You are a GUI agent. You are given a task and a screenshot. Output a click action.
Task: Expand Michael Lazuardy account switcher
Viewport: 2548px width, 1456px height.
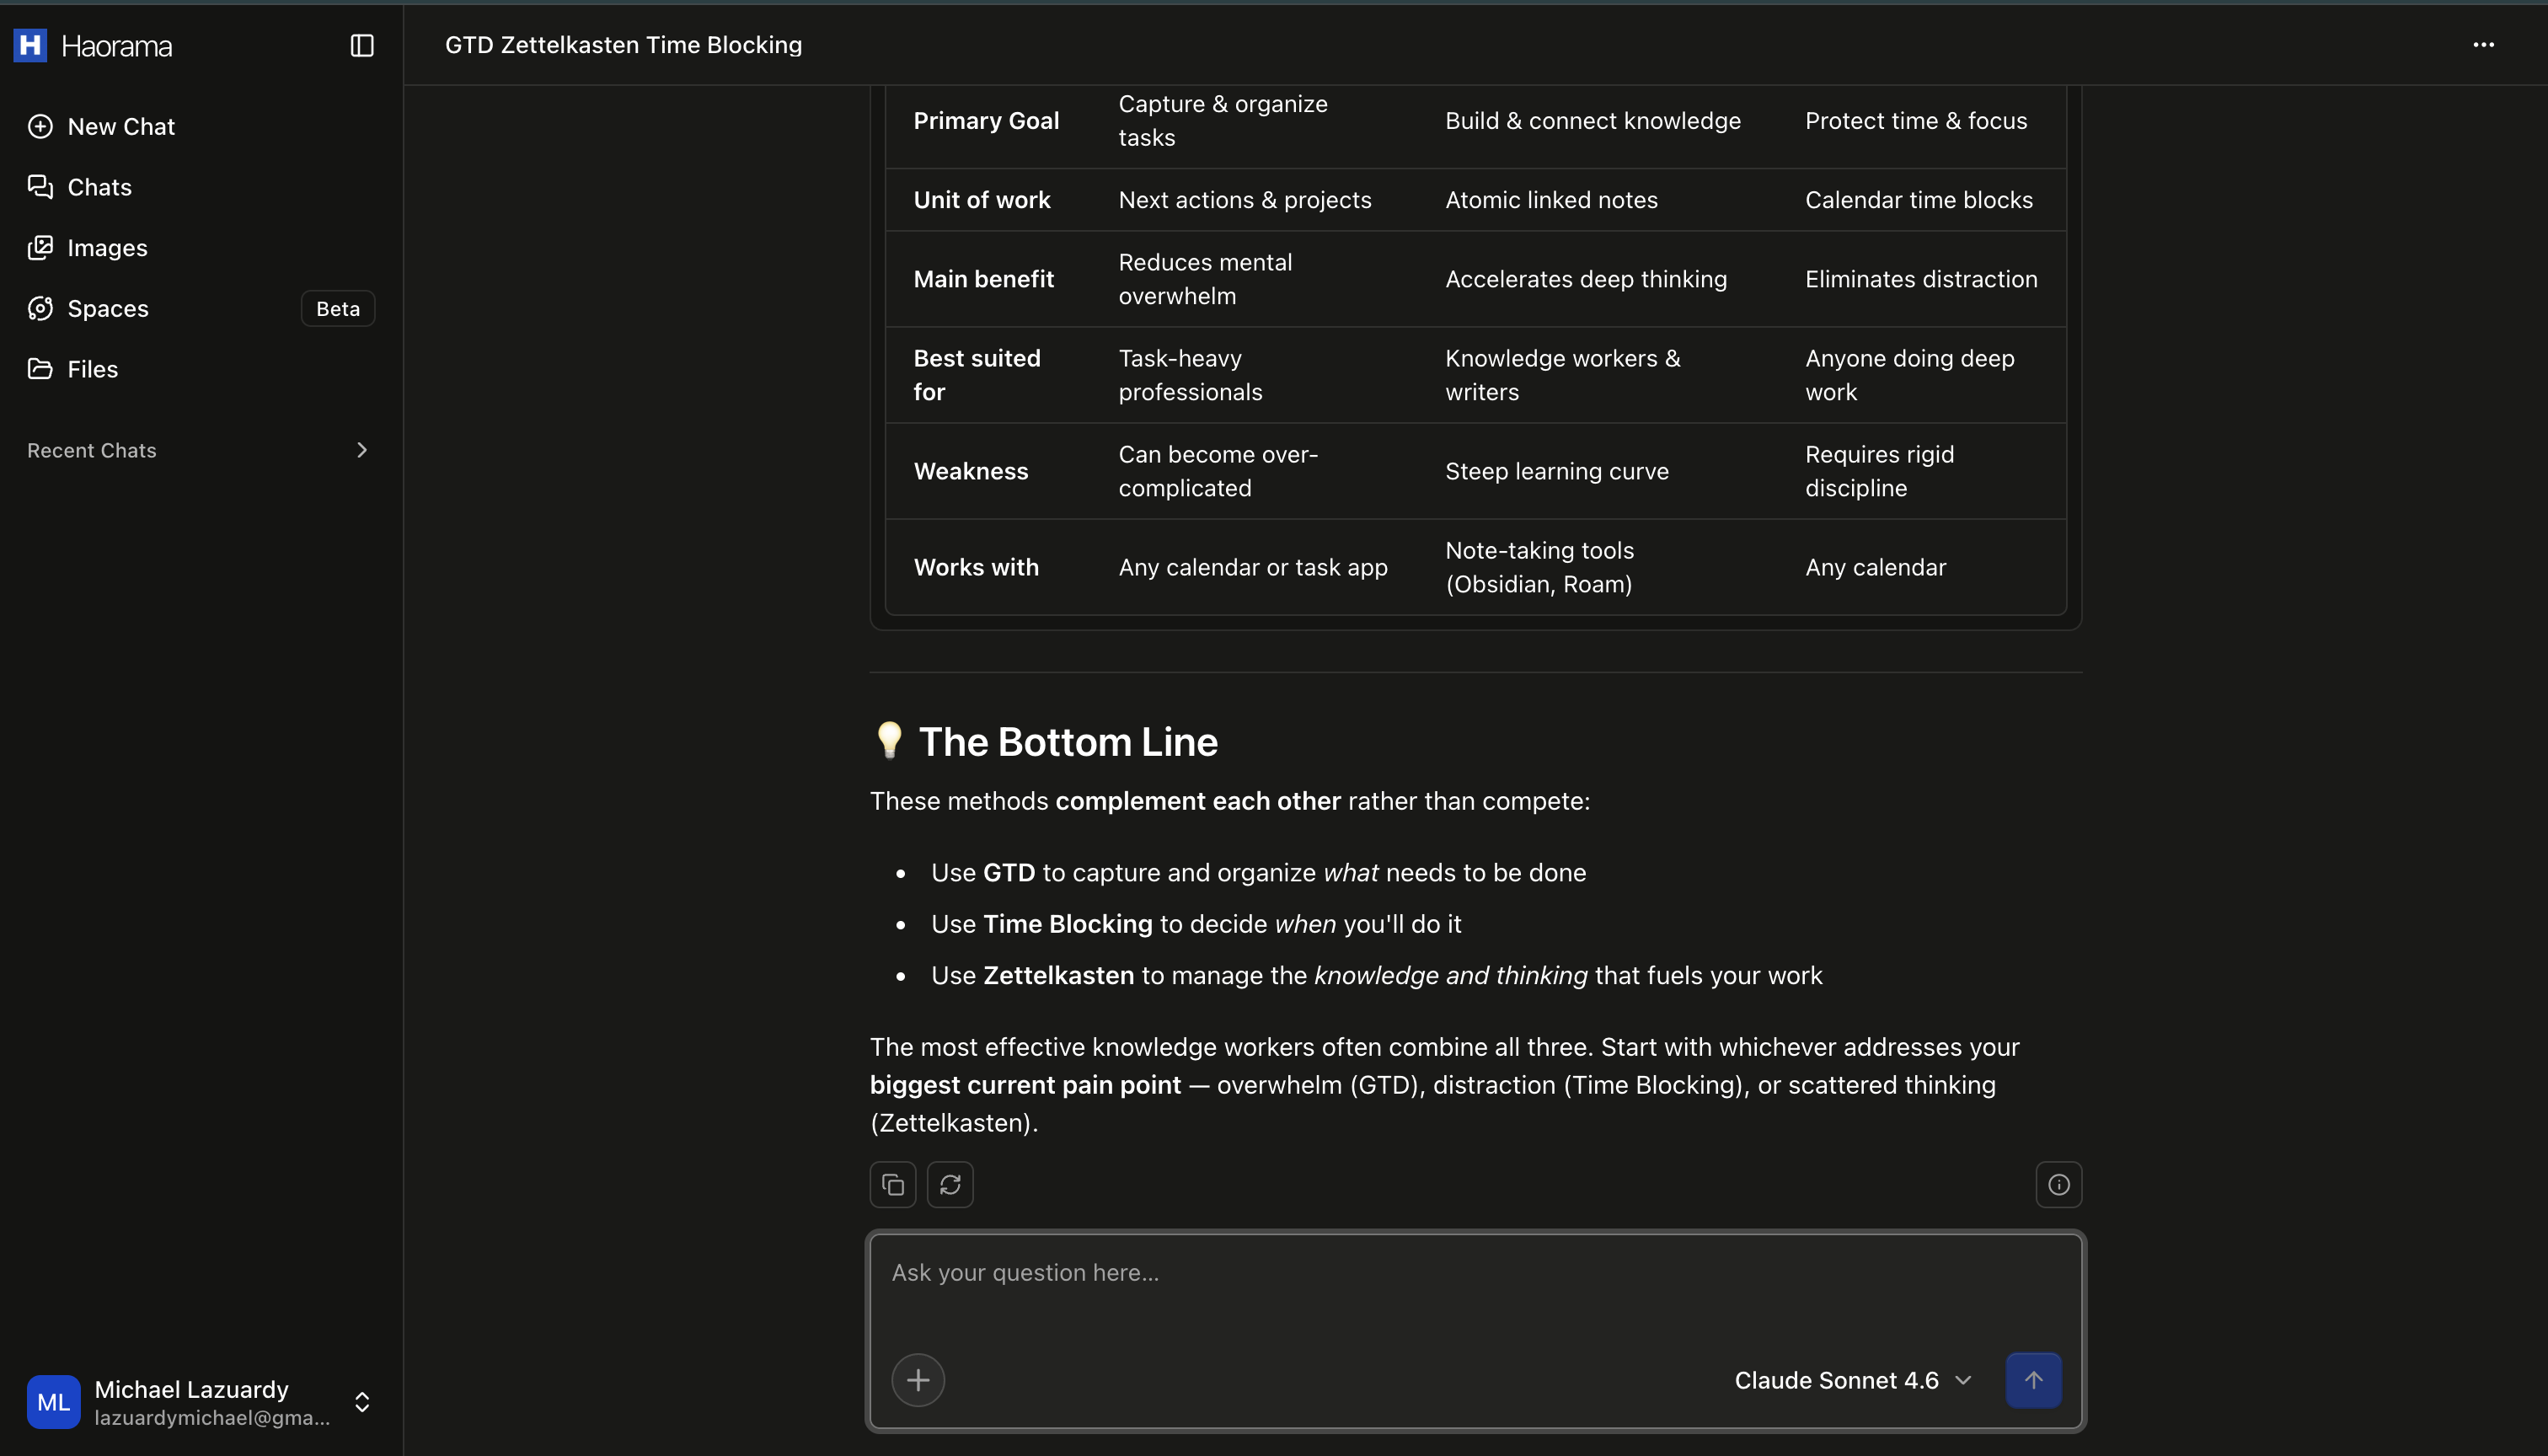(362, 1402)
